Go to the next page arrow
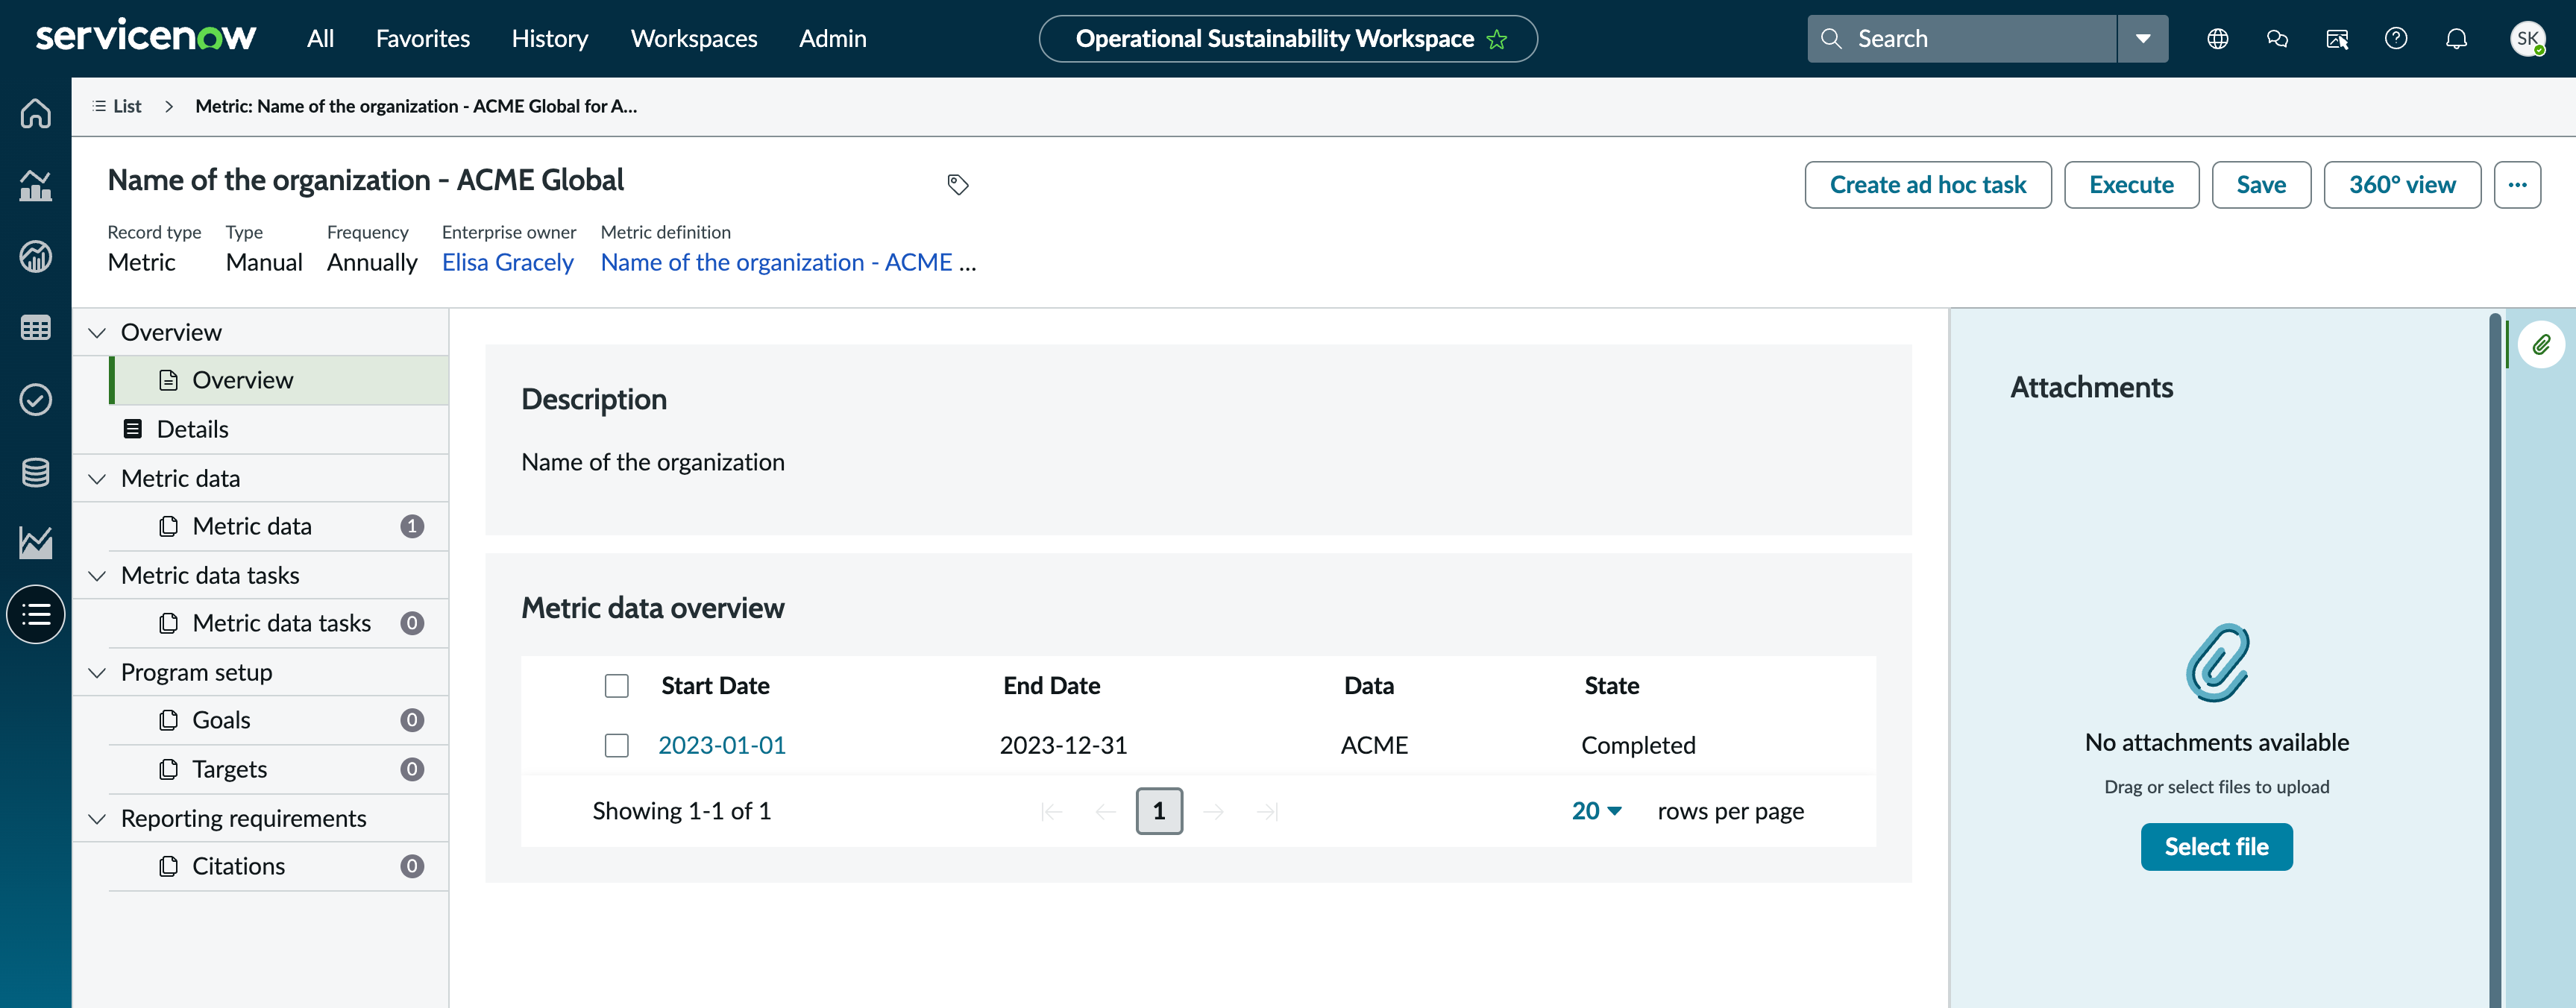 pos(1213,811)
